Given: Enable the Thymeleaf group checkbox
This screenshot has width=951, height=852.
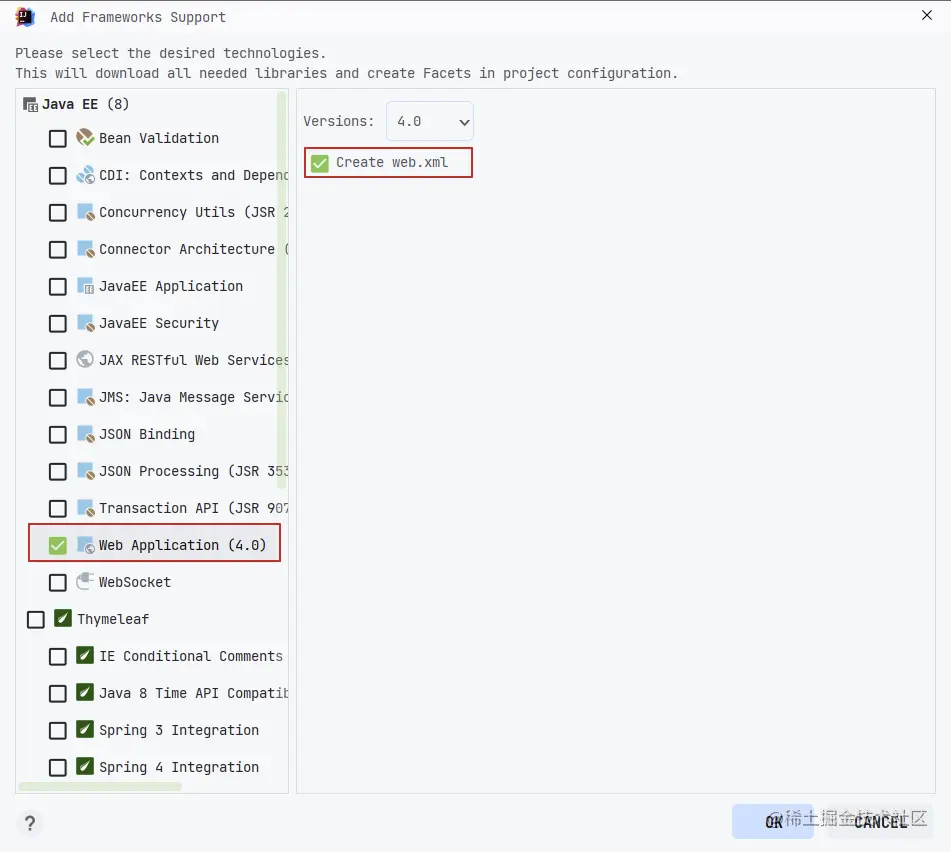Looking at the screenshot, I should tap(36, 620).
